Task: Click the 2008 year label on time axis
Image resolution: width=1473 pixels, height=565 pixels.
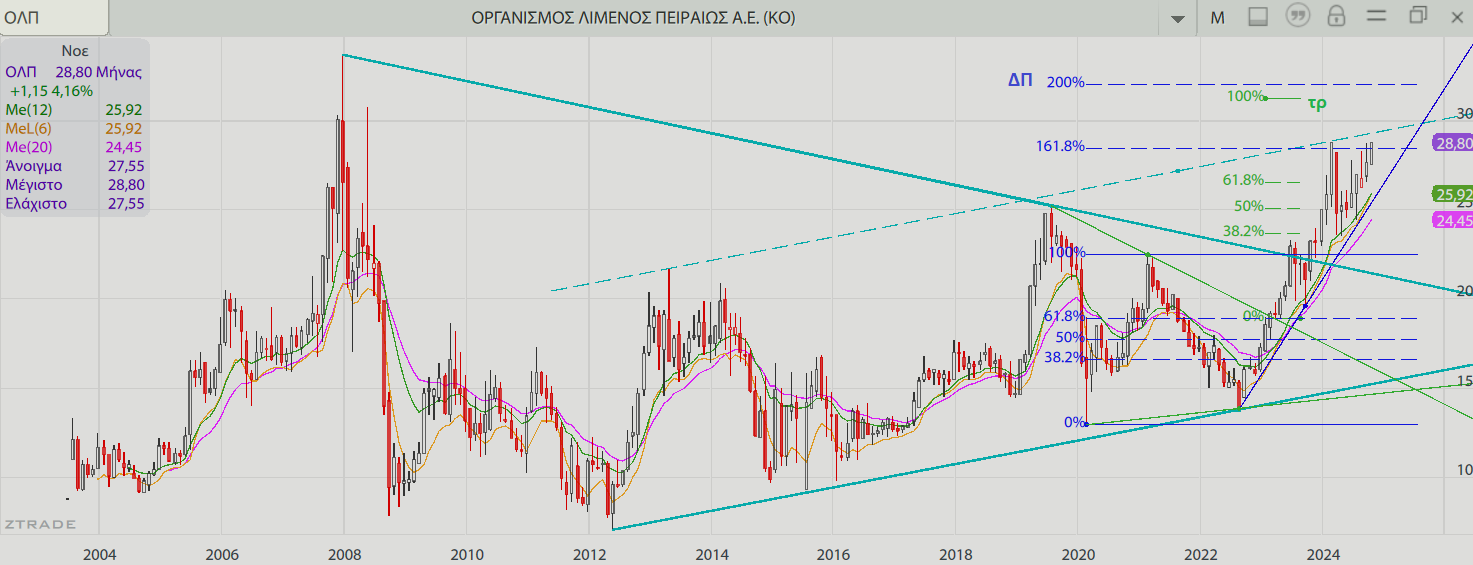Action: (343, 554)
